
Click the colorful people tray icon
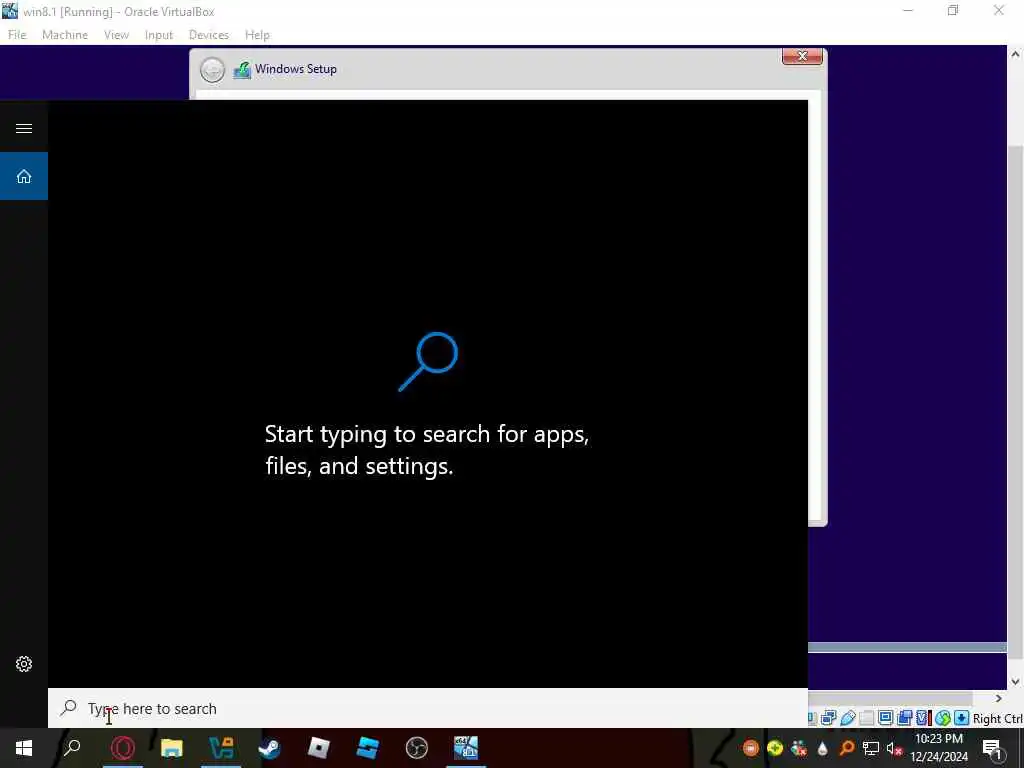(799, 749)
